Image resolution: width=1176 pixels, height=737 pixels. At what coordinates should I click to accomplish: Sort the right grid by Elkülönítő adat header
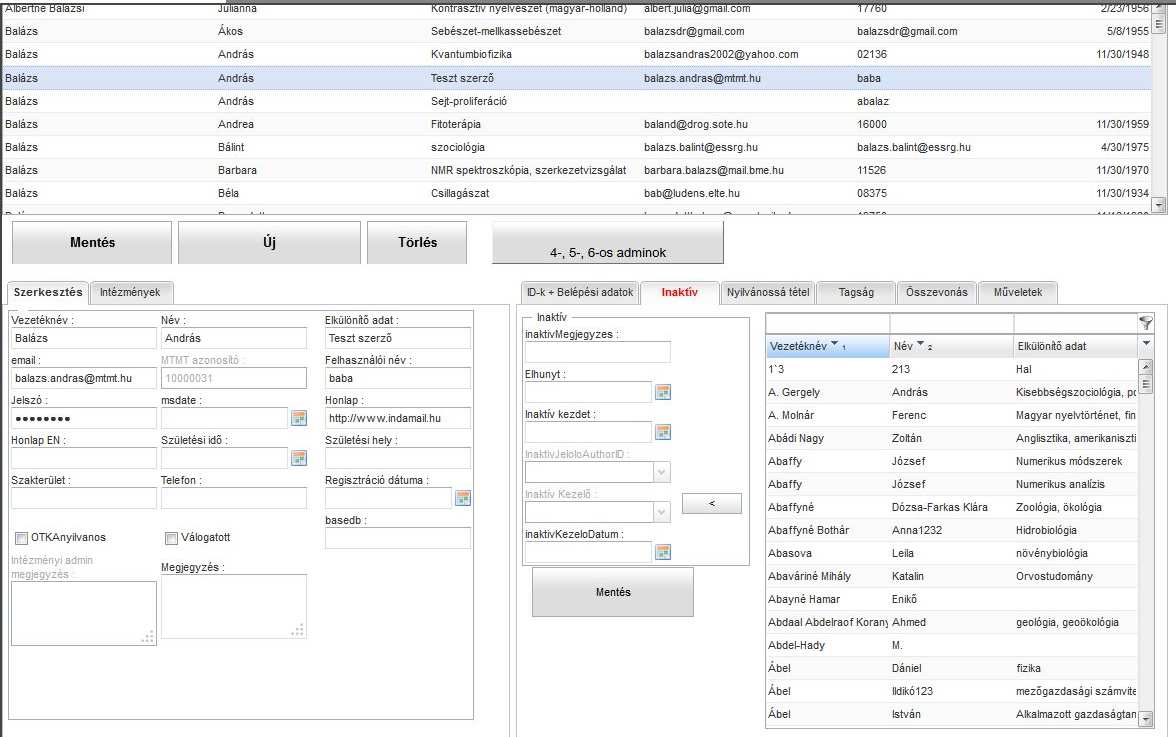click(1076, 346)
